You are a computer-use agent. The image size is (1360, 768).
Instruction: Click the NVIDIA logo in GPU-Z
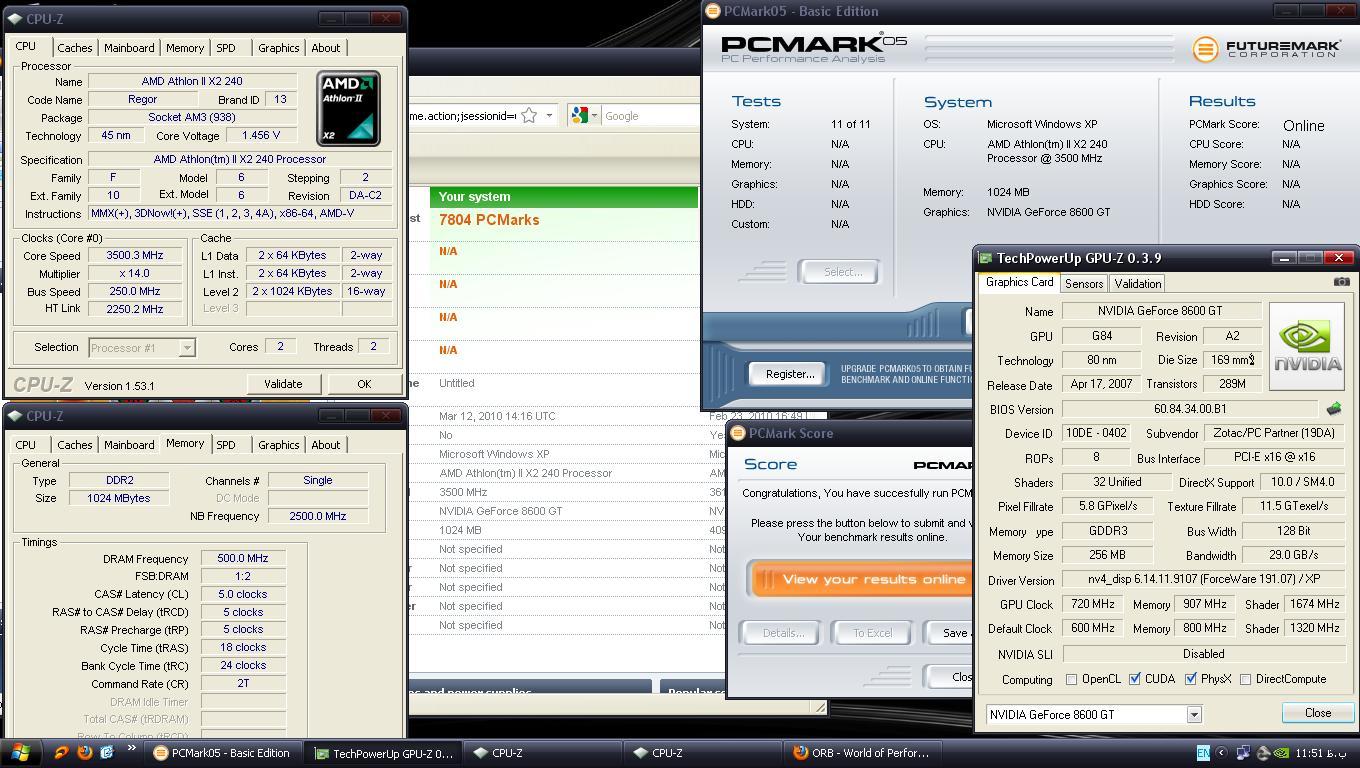pyautogui.click(x=1306, y=347)
